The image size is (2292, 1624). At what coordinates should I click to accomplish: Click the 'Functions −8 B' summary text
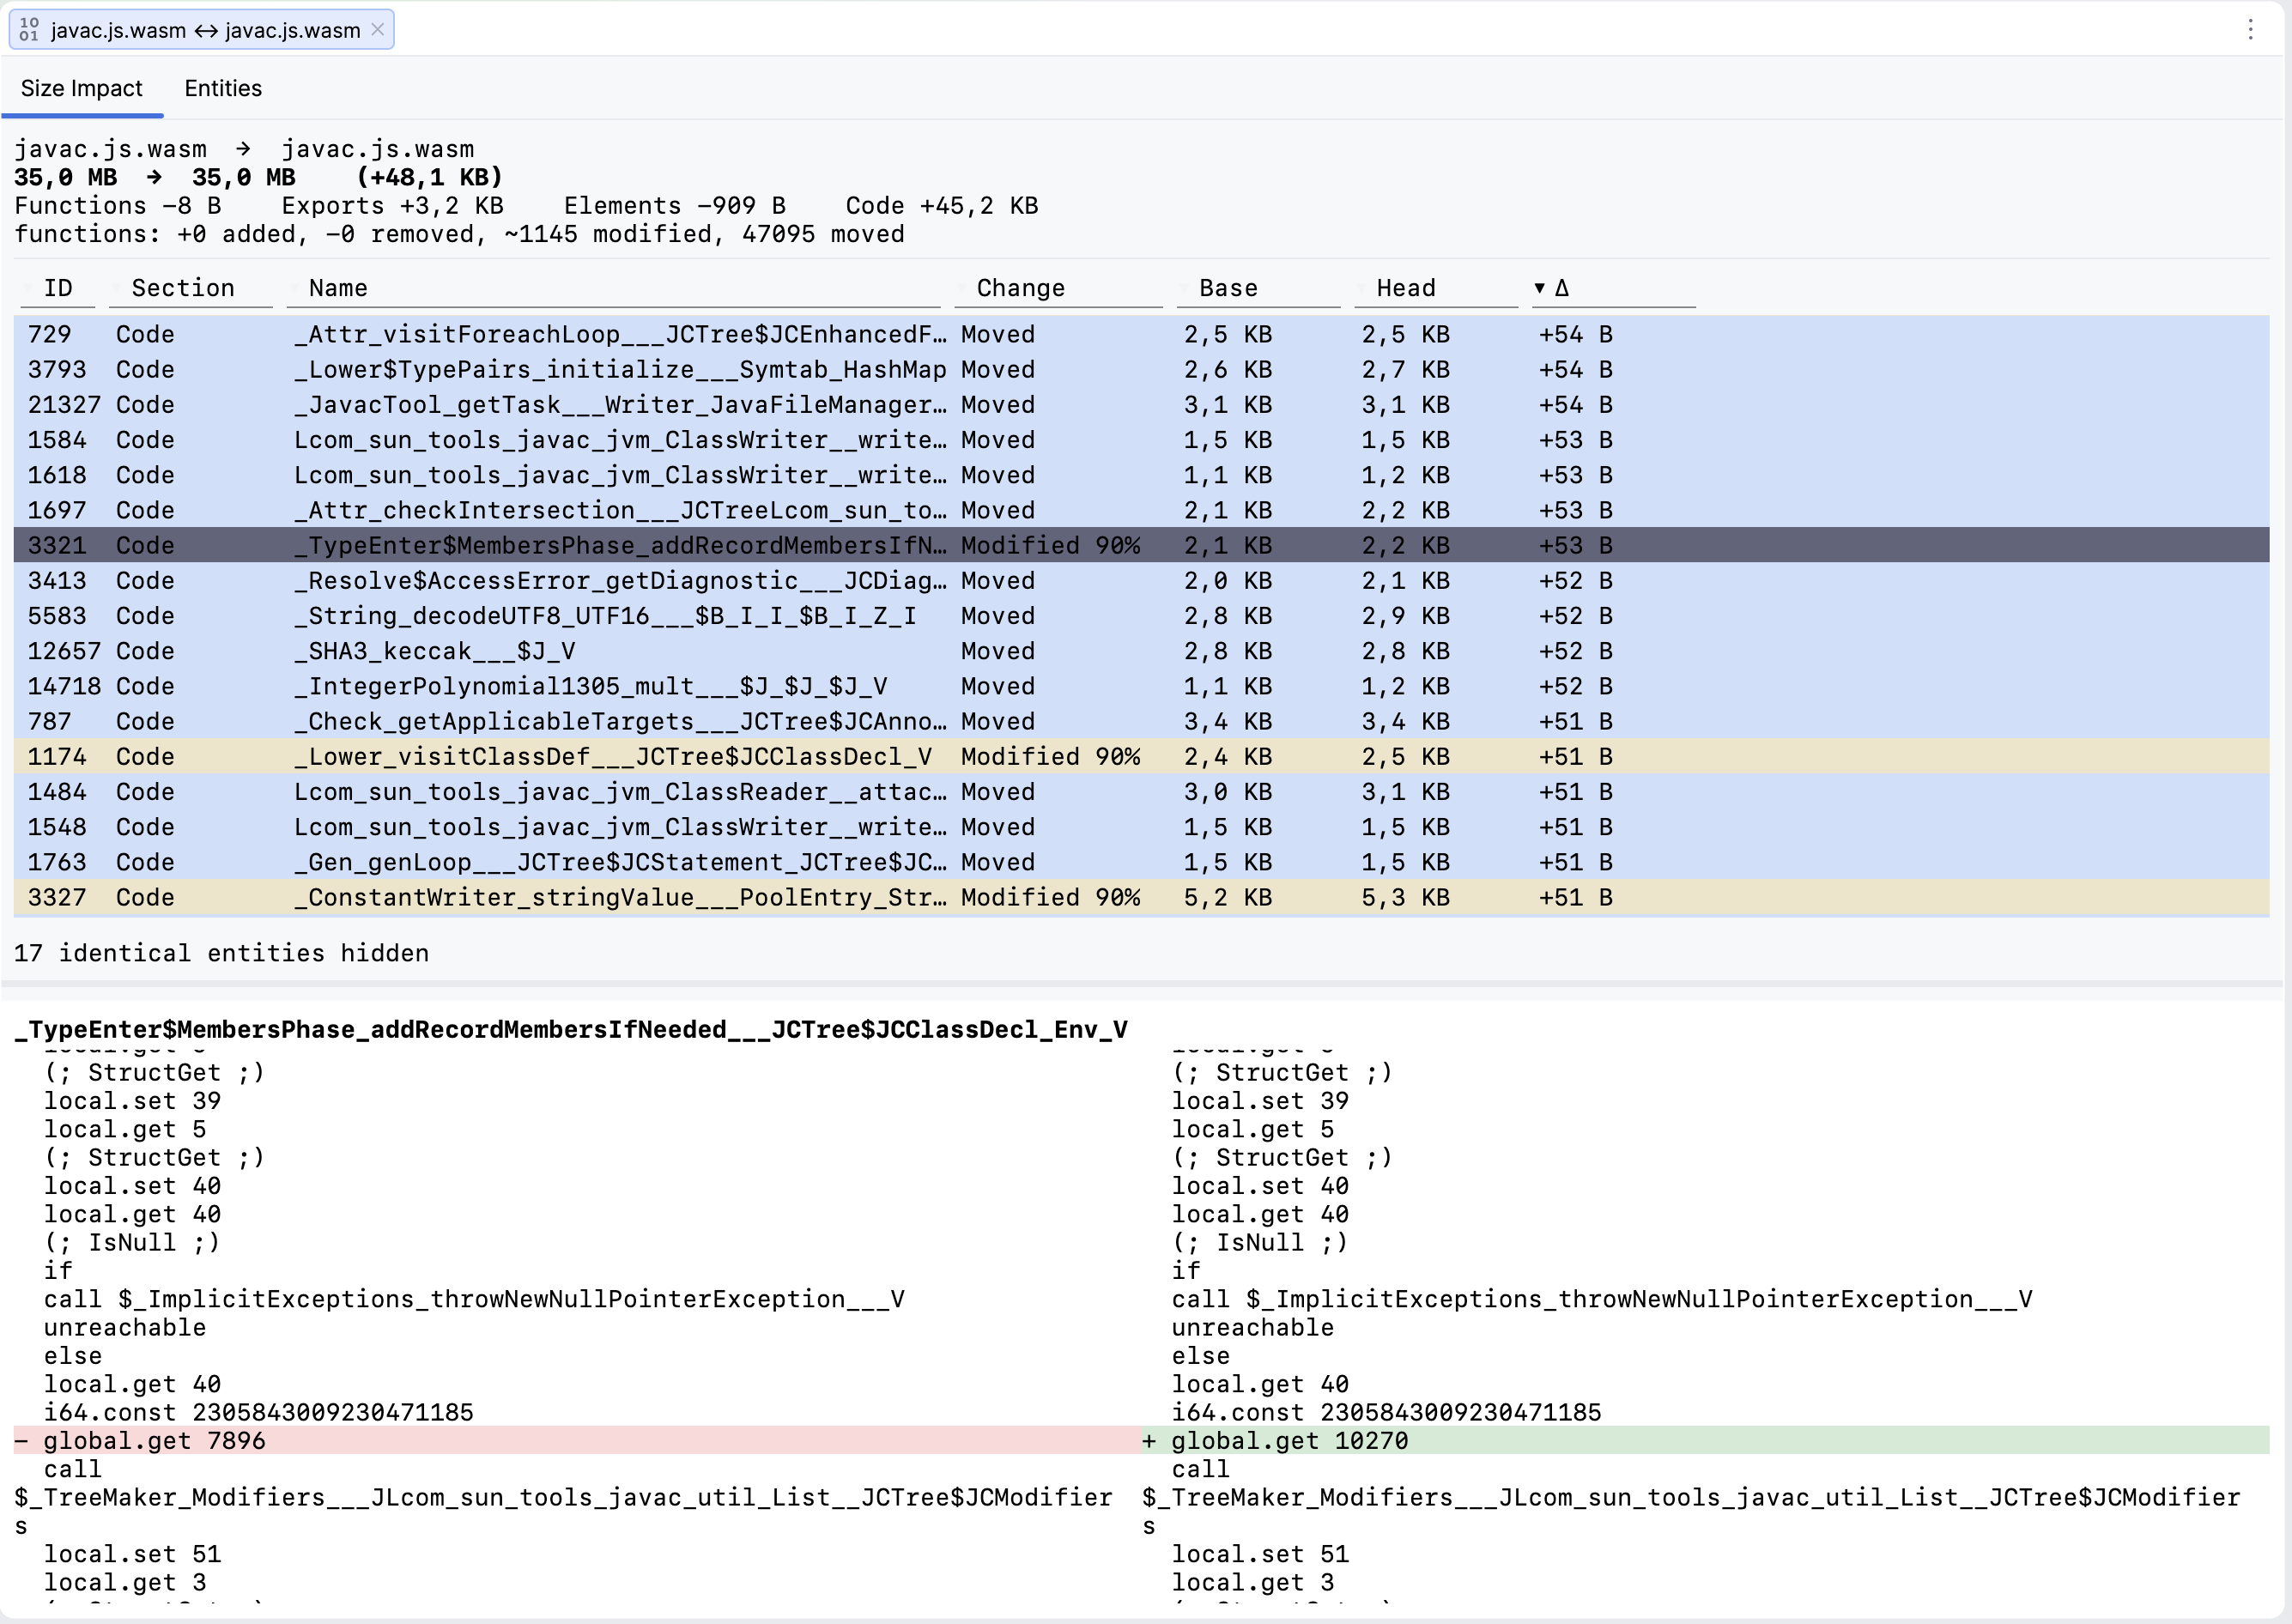(118, 206)
